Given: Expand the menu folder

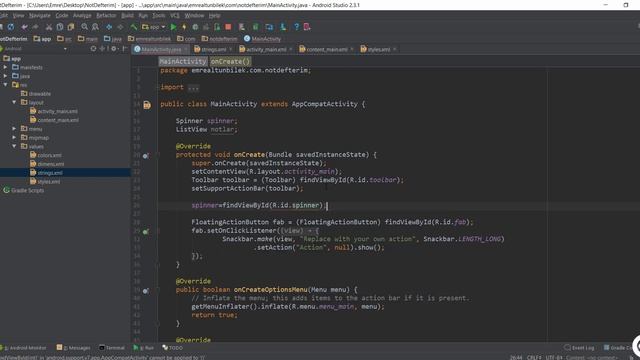Looking at the screenshot, I should (14, 129).
